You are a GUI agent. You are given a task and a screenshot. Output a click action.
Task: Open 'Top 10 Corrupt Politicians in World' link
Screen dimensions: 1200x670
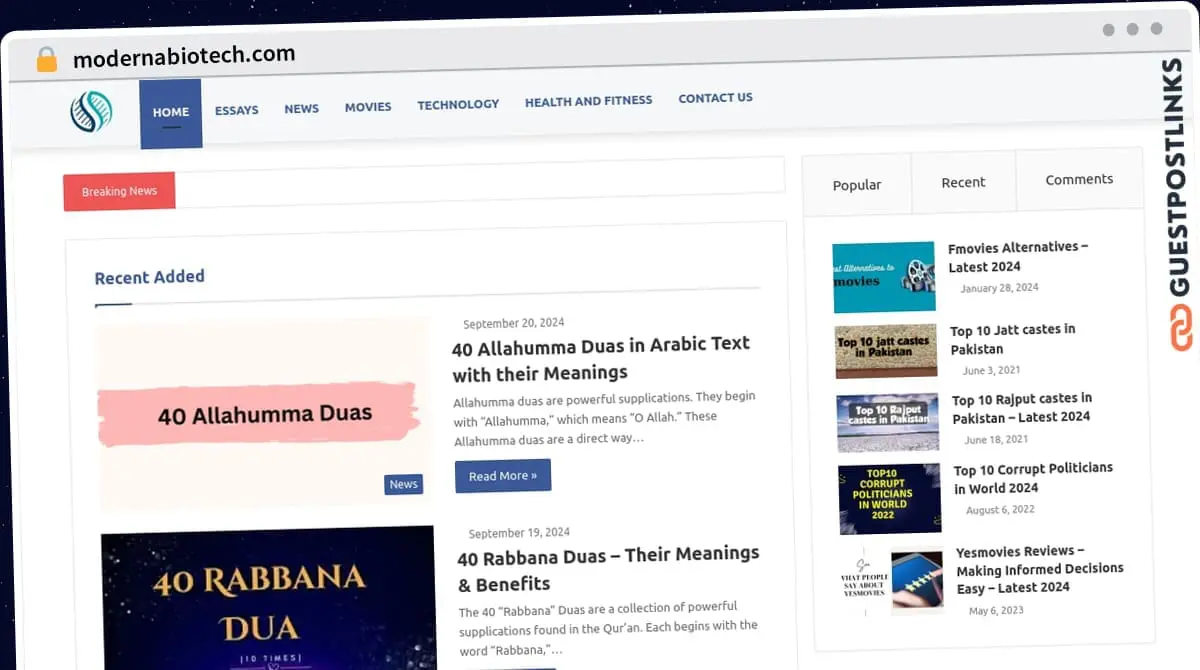1033,478
